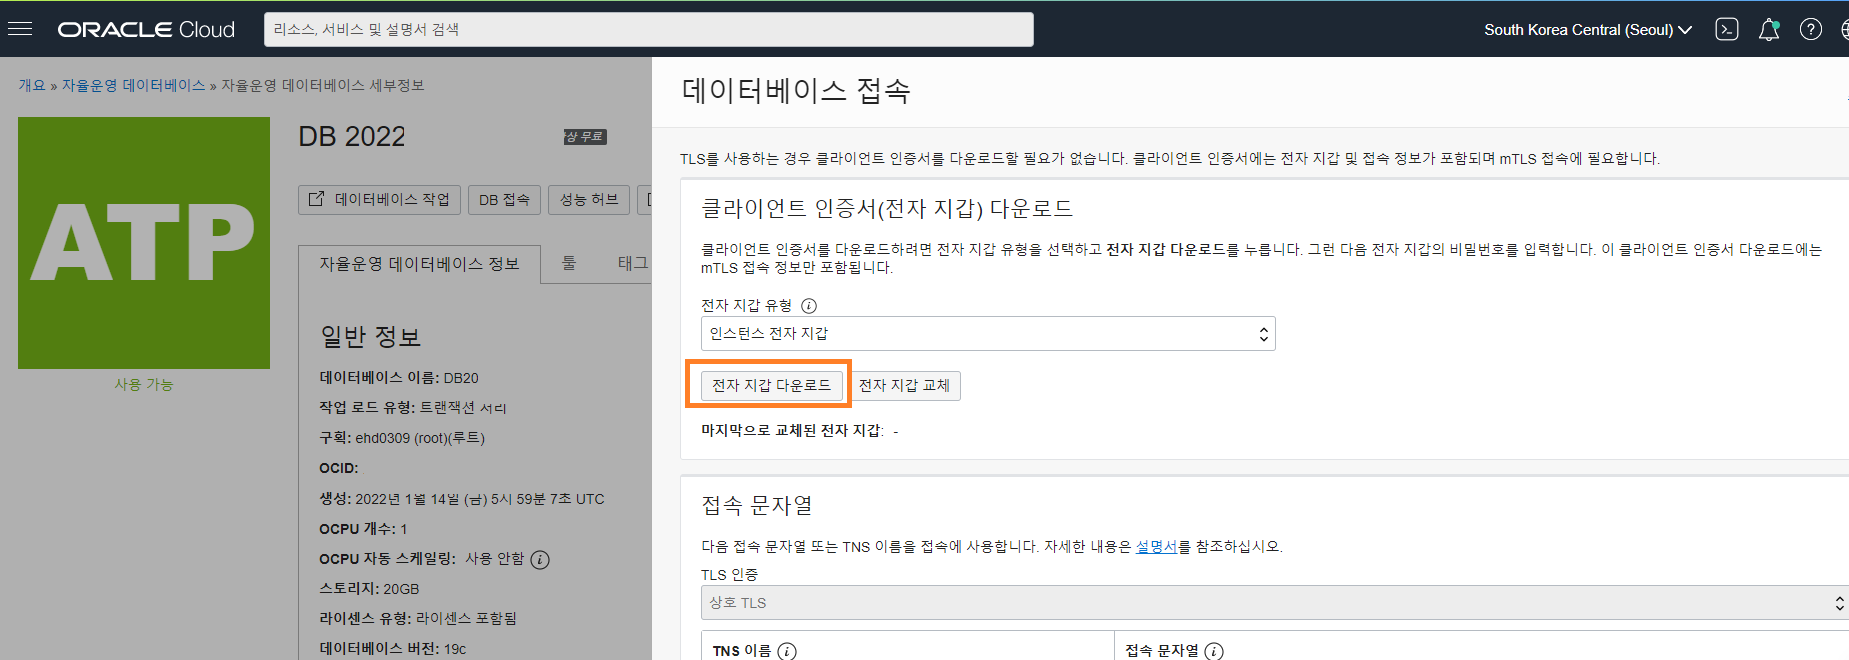
Task: Open the 설명서 documentation link
Action: click(x=1156, y=547)
